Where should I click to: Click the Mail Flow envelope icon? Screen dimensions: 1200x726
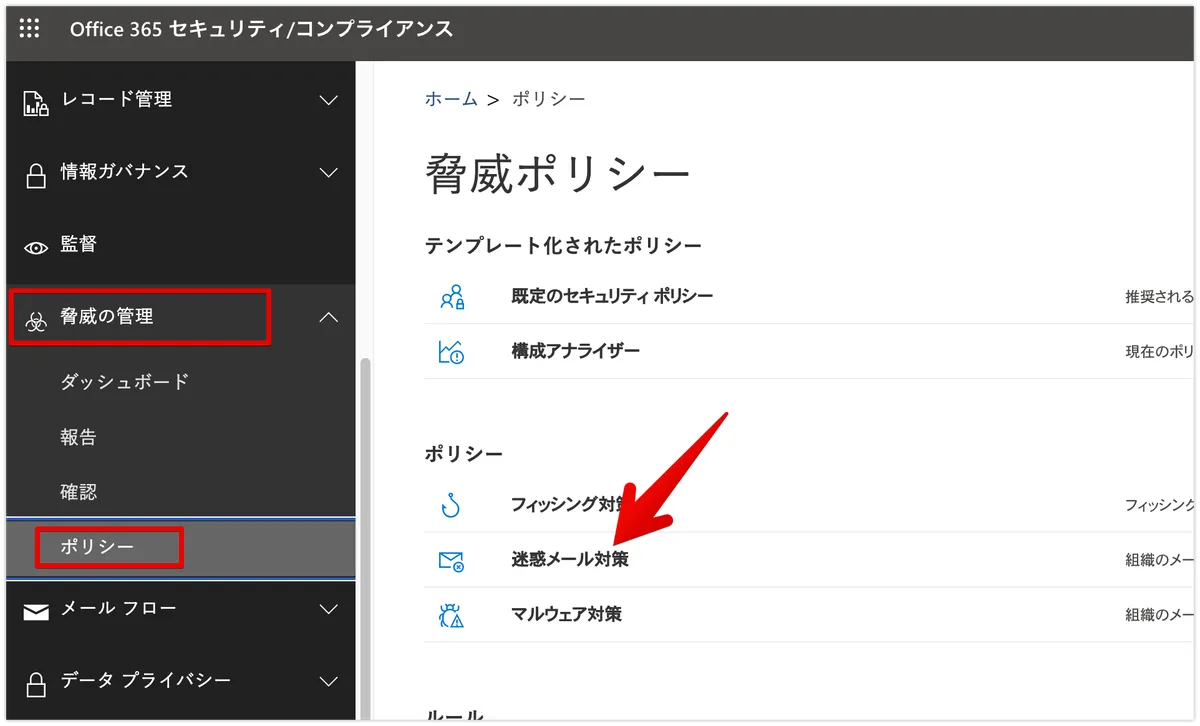click(x=36, y=611)
